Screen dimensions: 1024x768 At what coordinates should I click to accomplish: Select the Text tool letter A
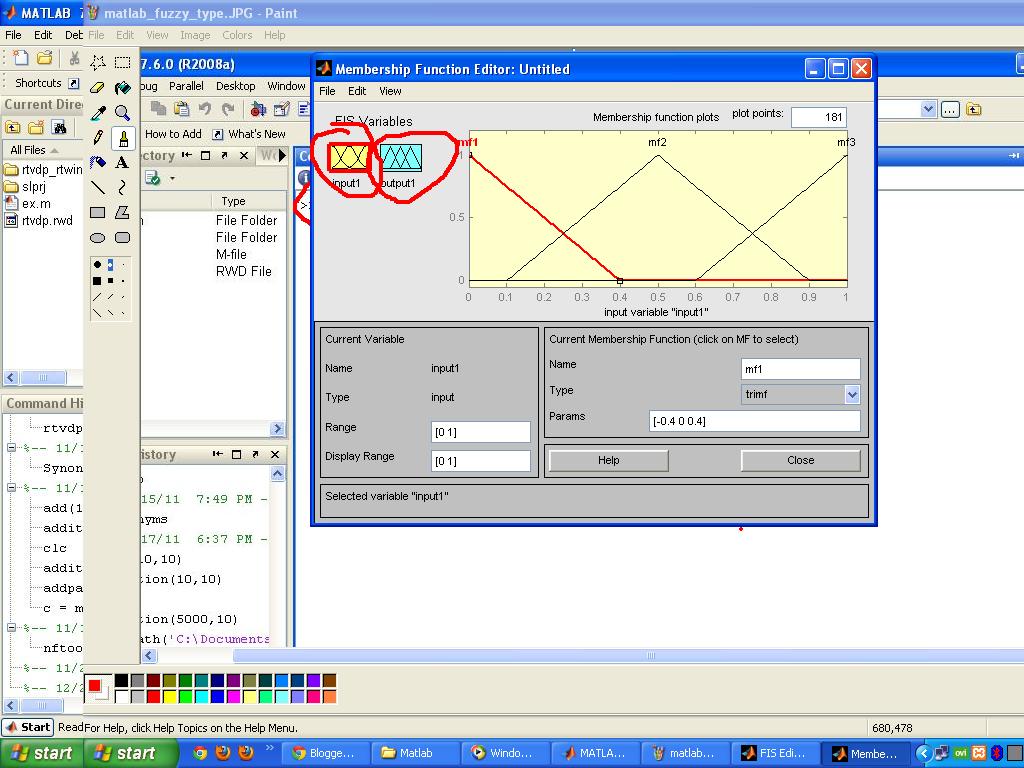point(122,162)
